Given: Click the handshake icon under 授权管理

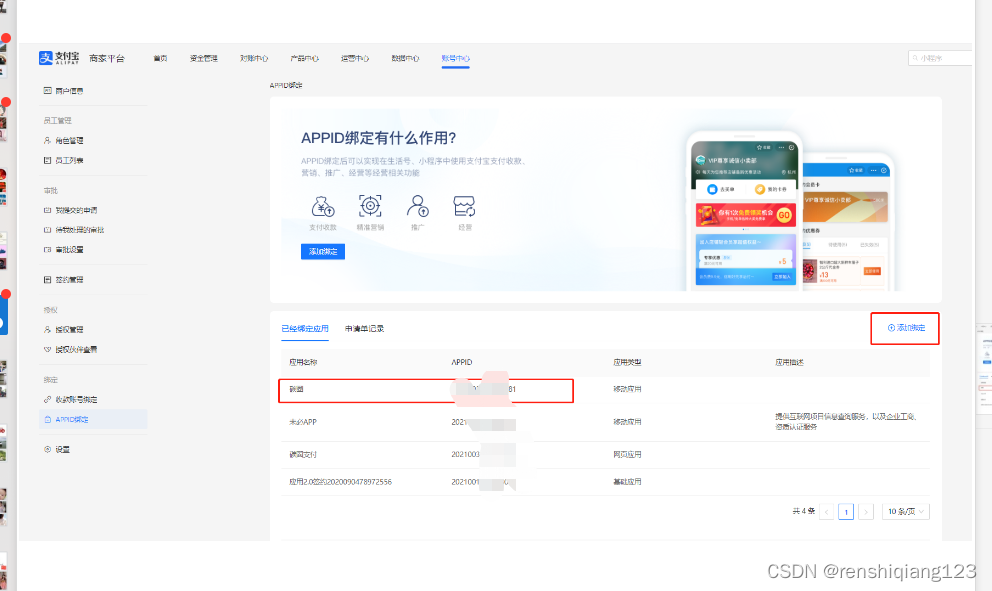Looking at the screenshot, I should (47, 349).
